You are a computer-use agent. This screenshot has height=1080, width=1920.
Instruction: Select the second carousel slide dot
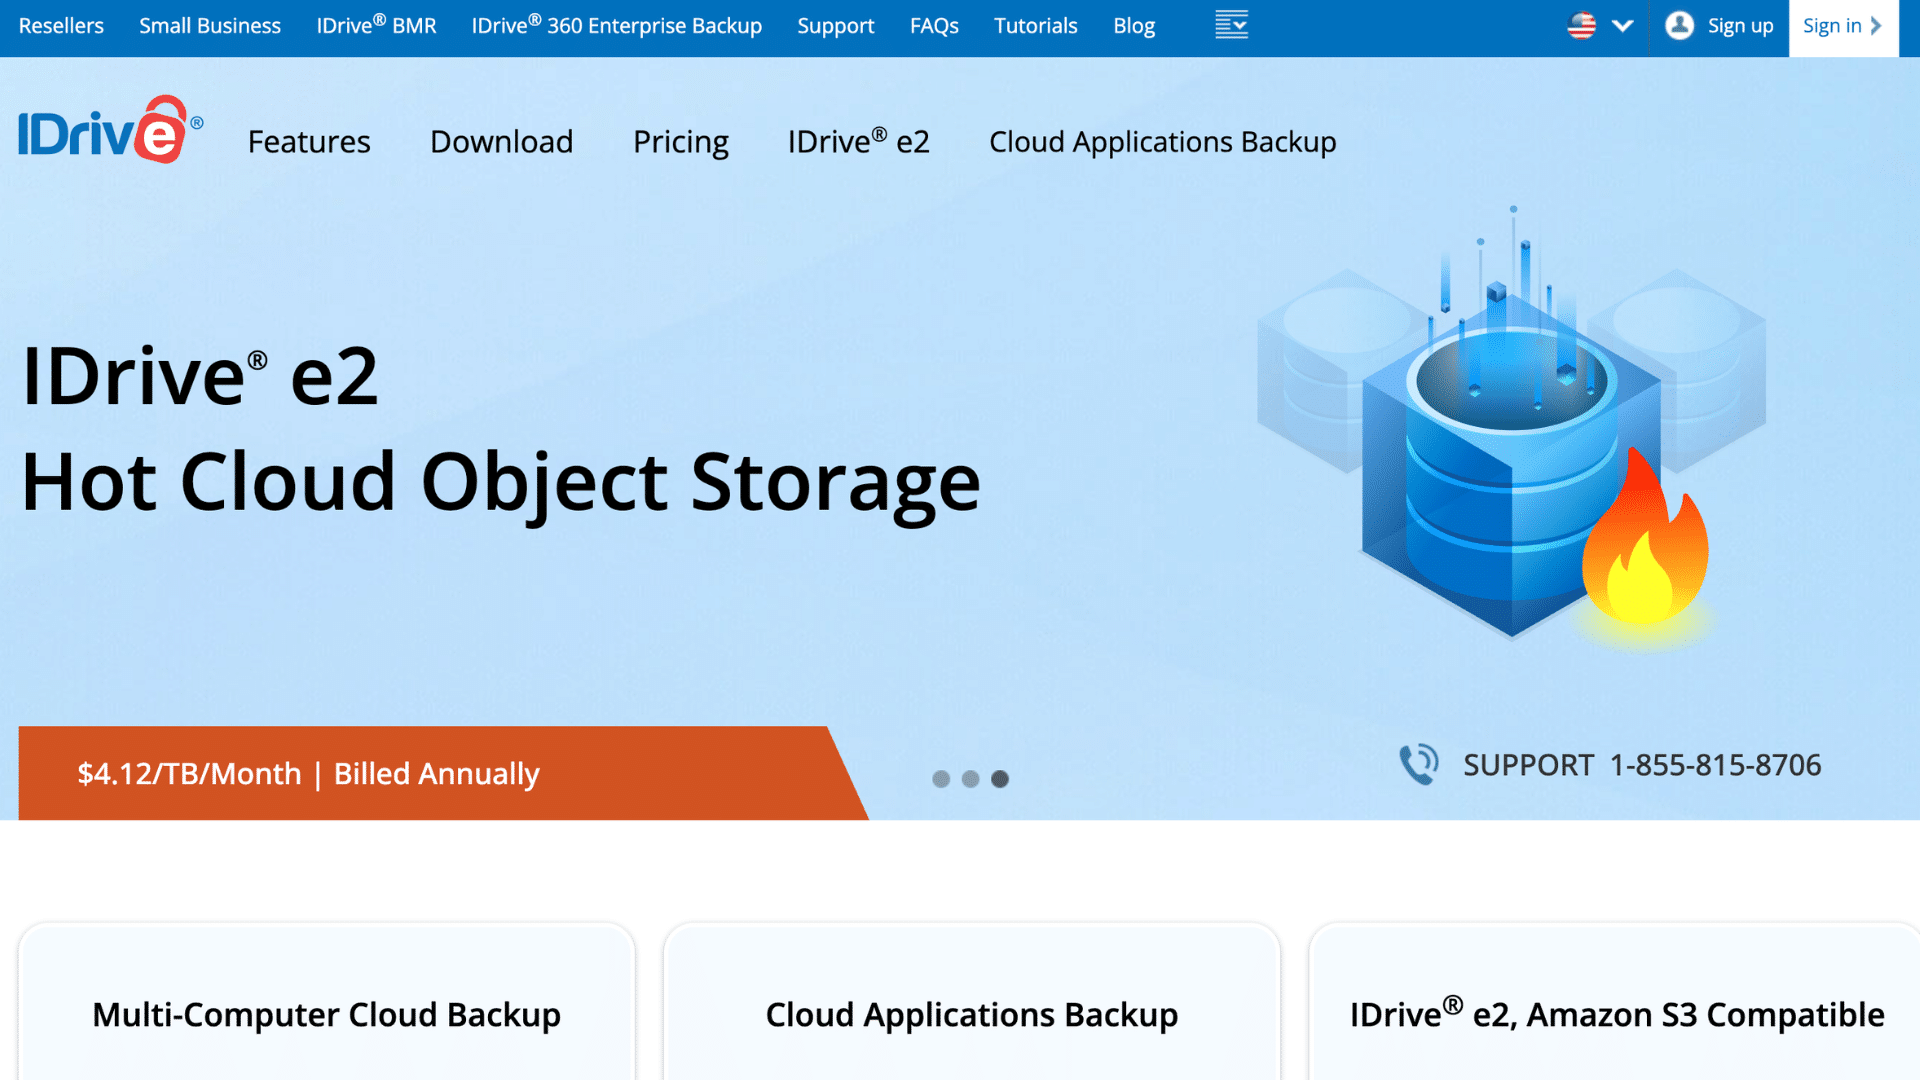pos(970,779)
